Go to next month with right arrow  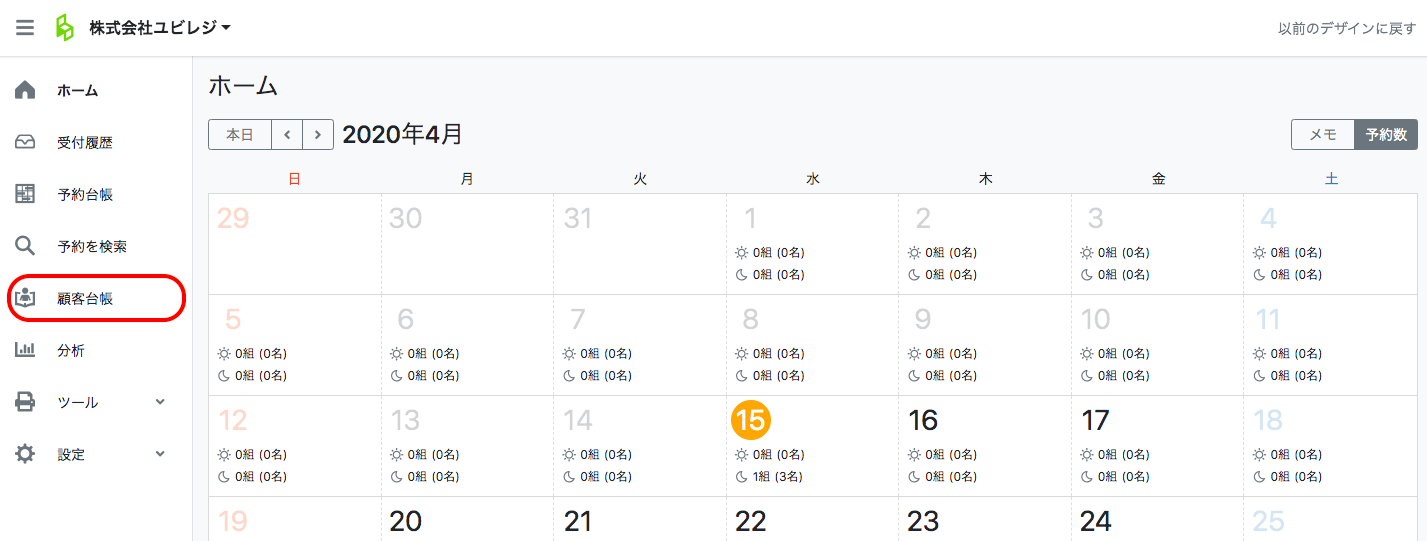point(318,134)
